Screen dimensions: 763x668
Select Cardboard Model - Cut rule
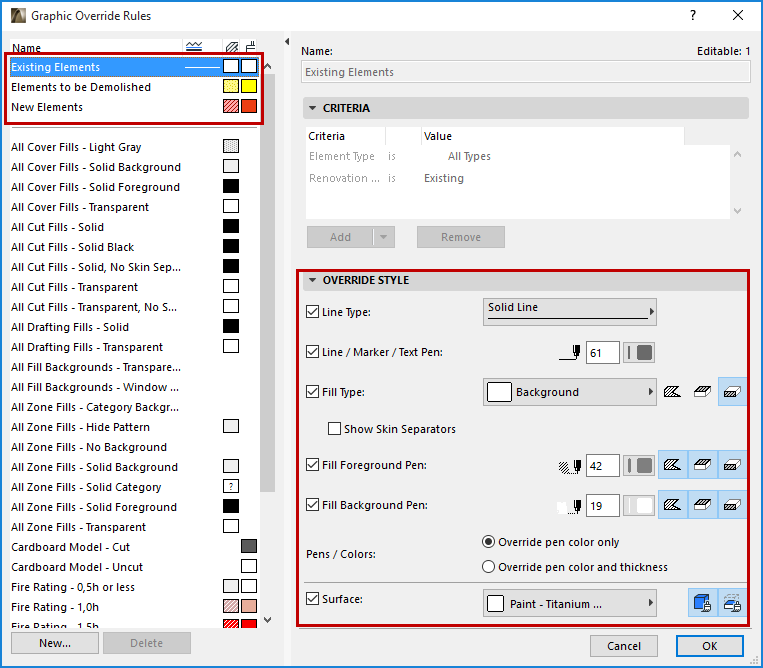[x=133, y=547]
